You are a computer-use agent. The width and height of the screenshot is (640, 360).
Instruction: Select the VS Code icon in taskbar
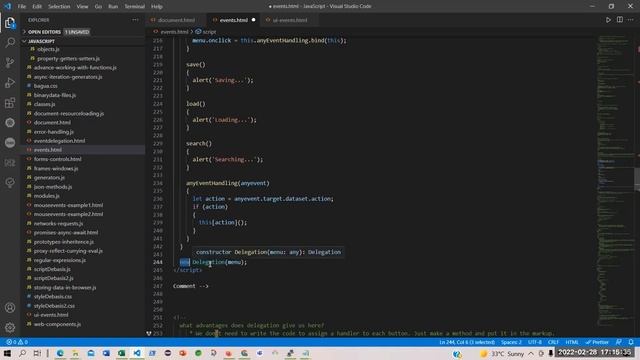click(137, 353)
